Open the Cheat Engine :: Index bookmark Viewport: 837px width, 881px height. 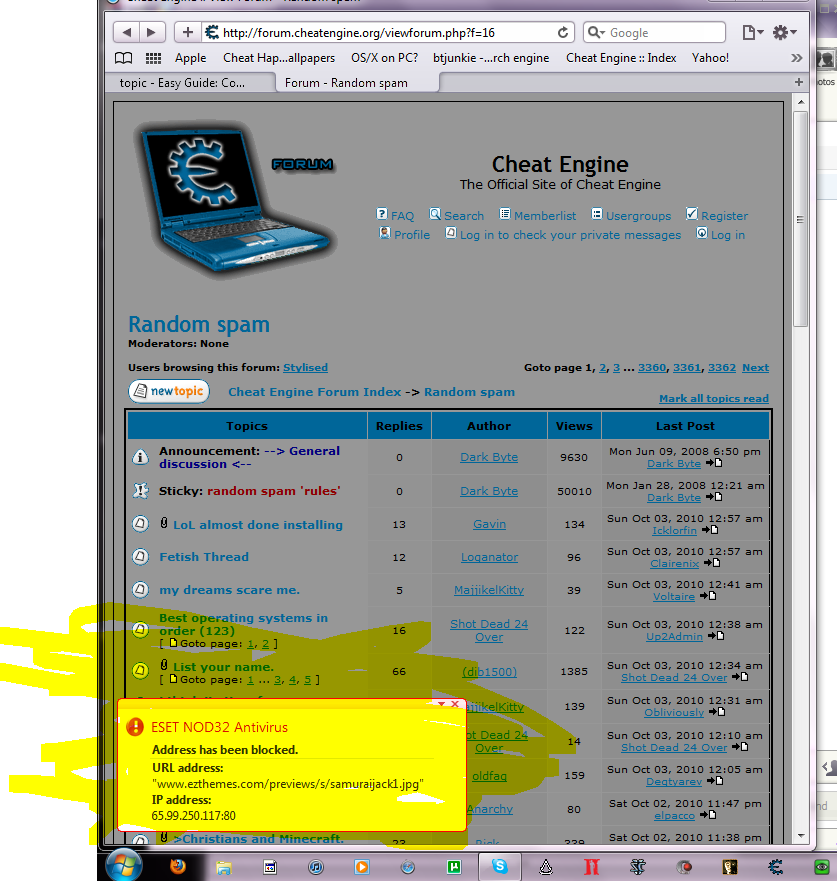(x=621, y=58)
